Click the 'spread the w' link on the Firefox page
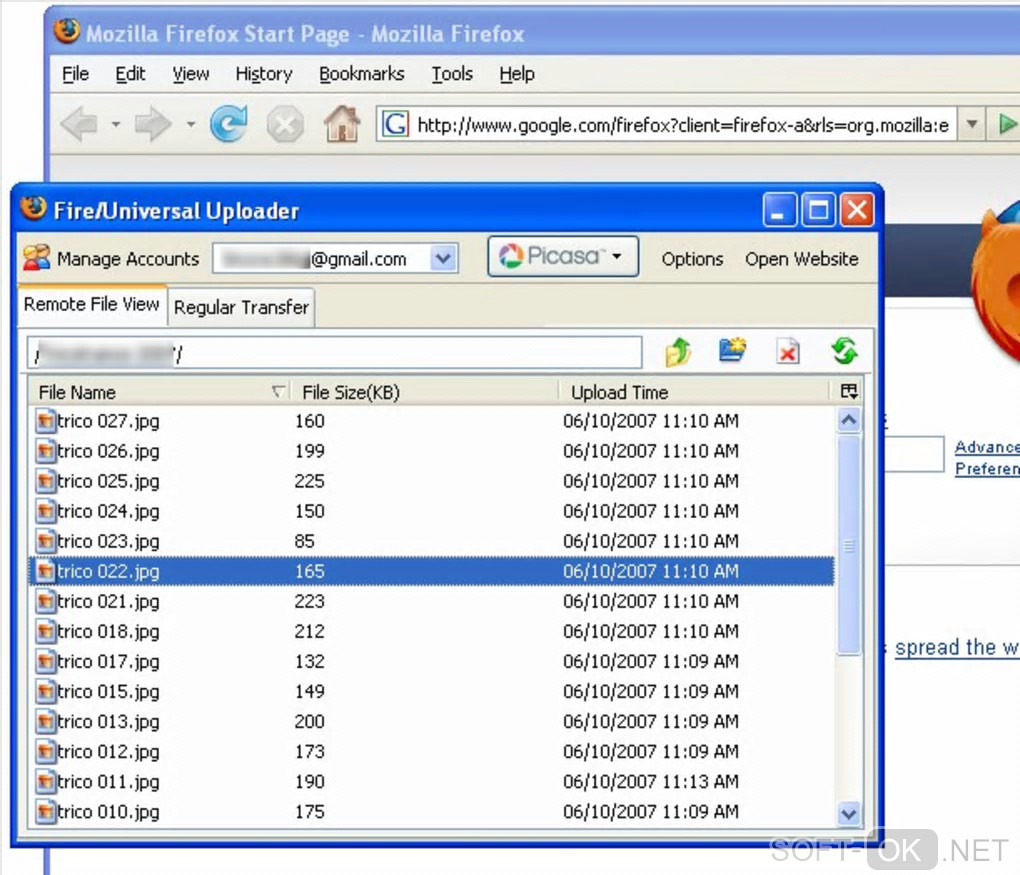Image resolution: width=1020 pixels, height=875 pixels. (957, 647)
